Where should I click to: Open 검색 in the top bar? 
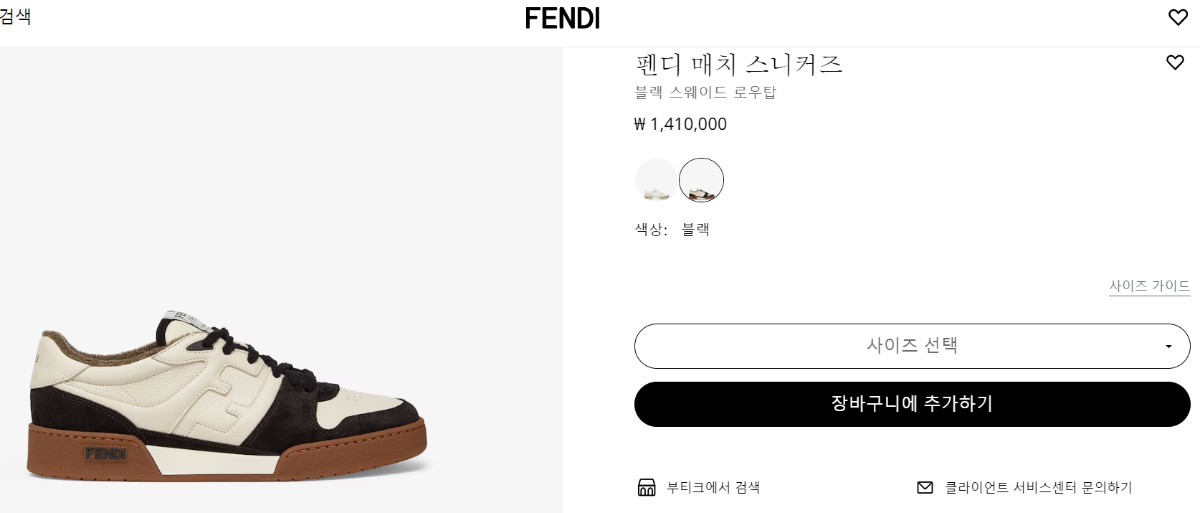15,16
